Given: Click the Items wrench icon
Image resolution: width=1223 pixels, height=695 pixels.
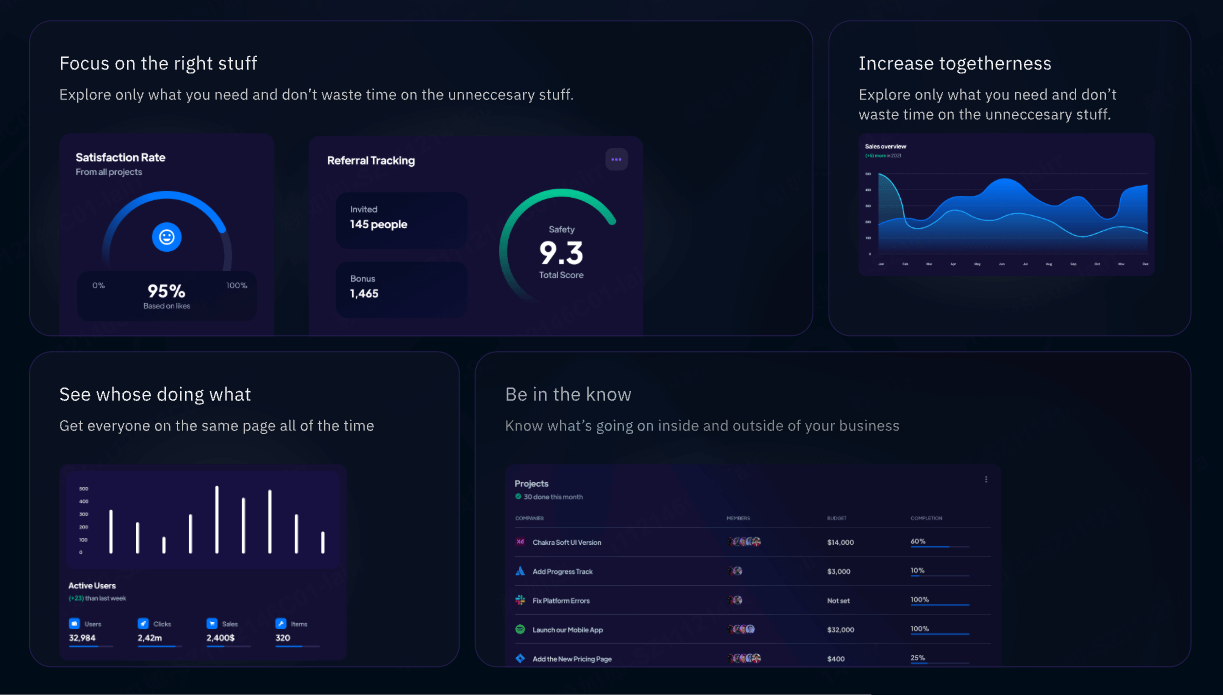Looking at the screenshot, I should pyautogui.click(x=281, y=623).
